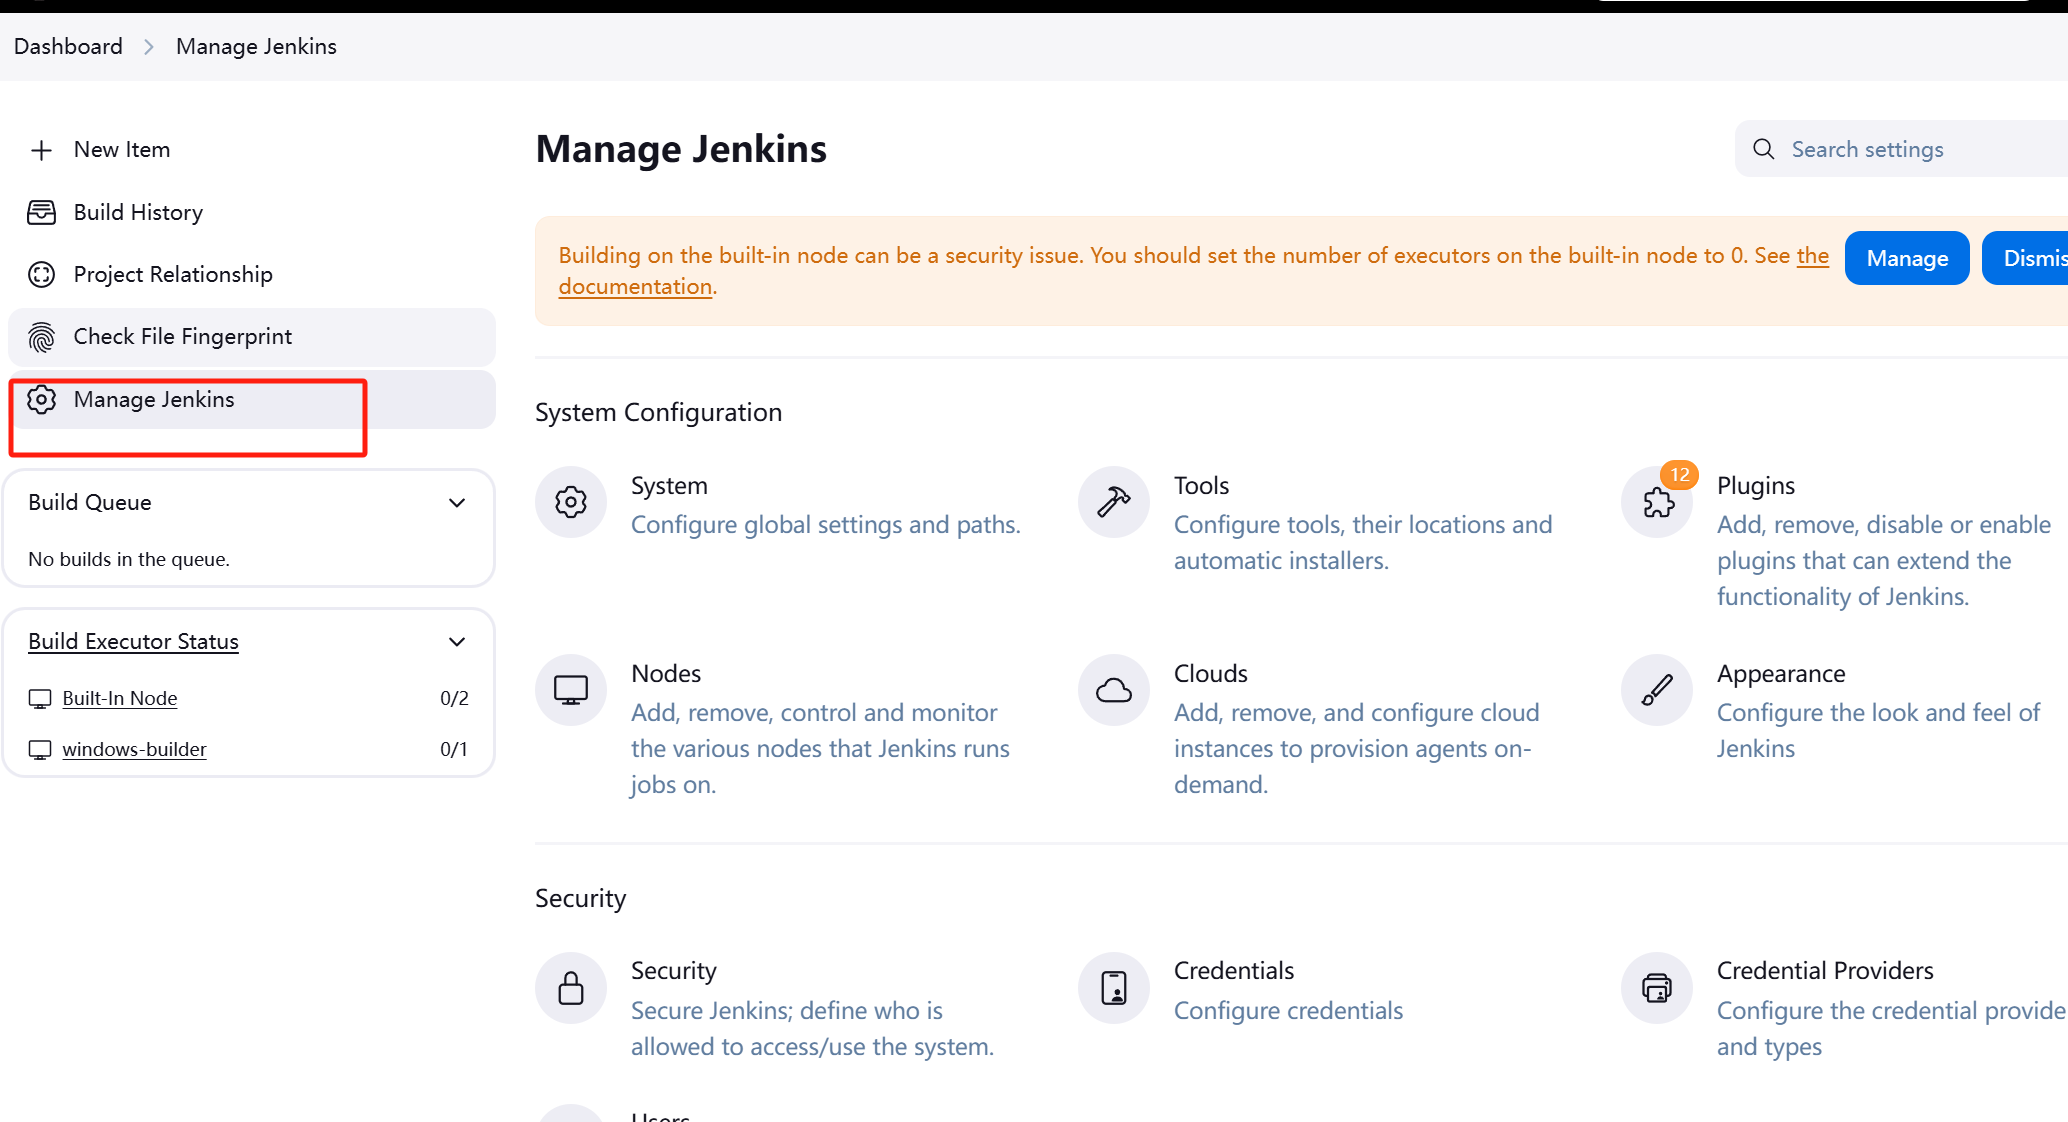Select Manage Jenkins in sidebar
2068x1122 pixels.
(x=252, y=399)
